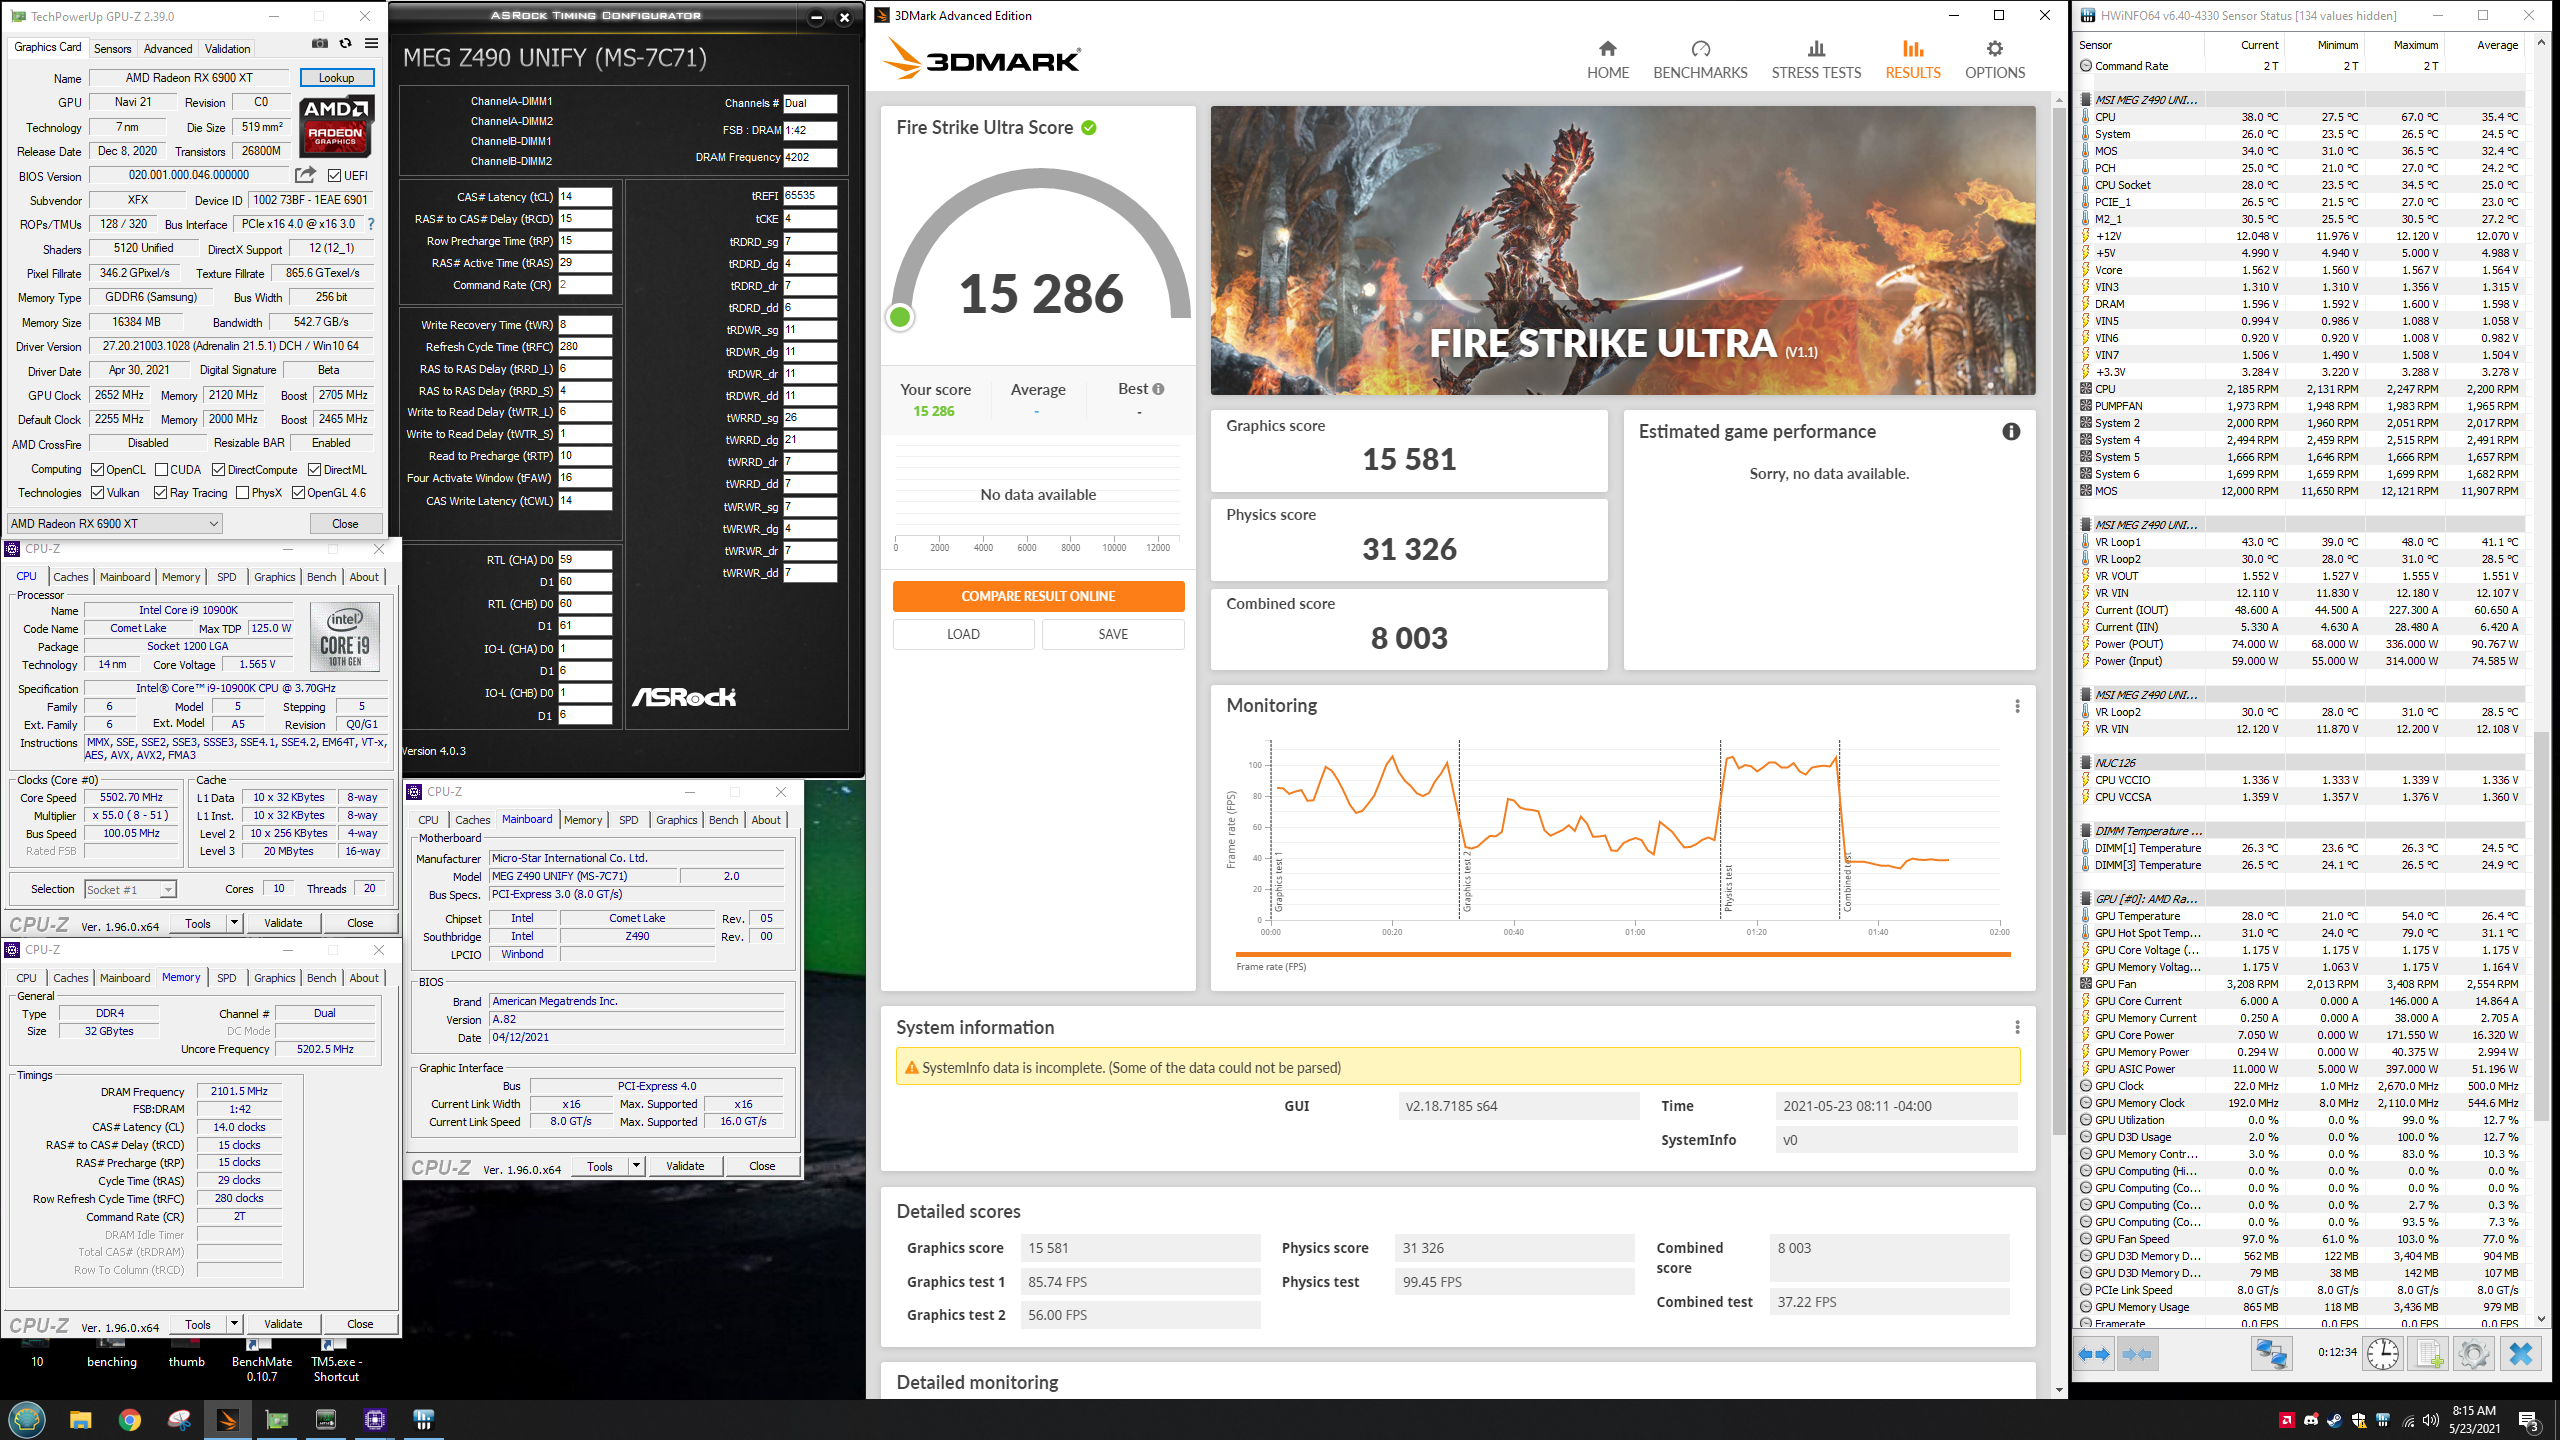Open the Monitoring panel three-dot menu
This screenshot has width=2560, height=1440.
tap(2017, 706)
